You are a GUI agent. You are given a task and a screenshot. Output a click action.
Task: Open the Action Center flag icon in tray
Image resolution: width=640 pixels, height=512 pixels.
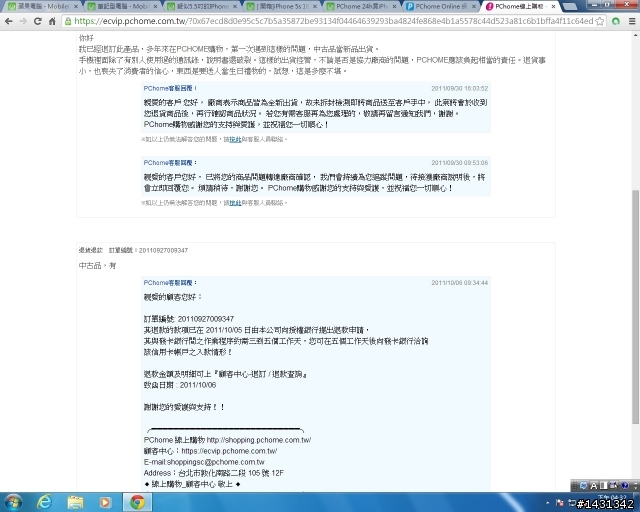point(560,503)
